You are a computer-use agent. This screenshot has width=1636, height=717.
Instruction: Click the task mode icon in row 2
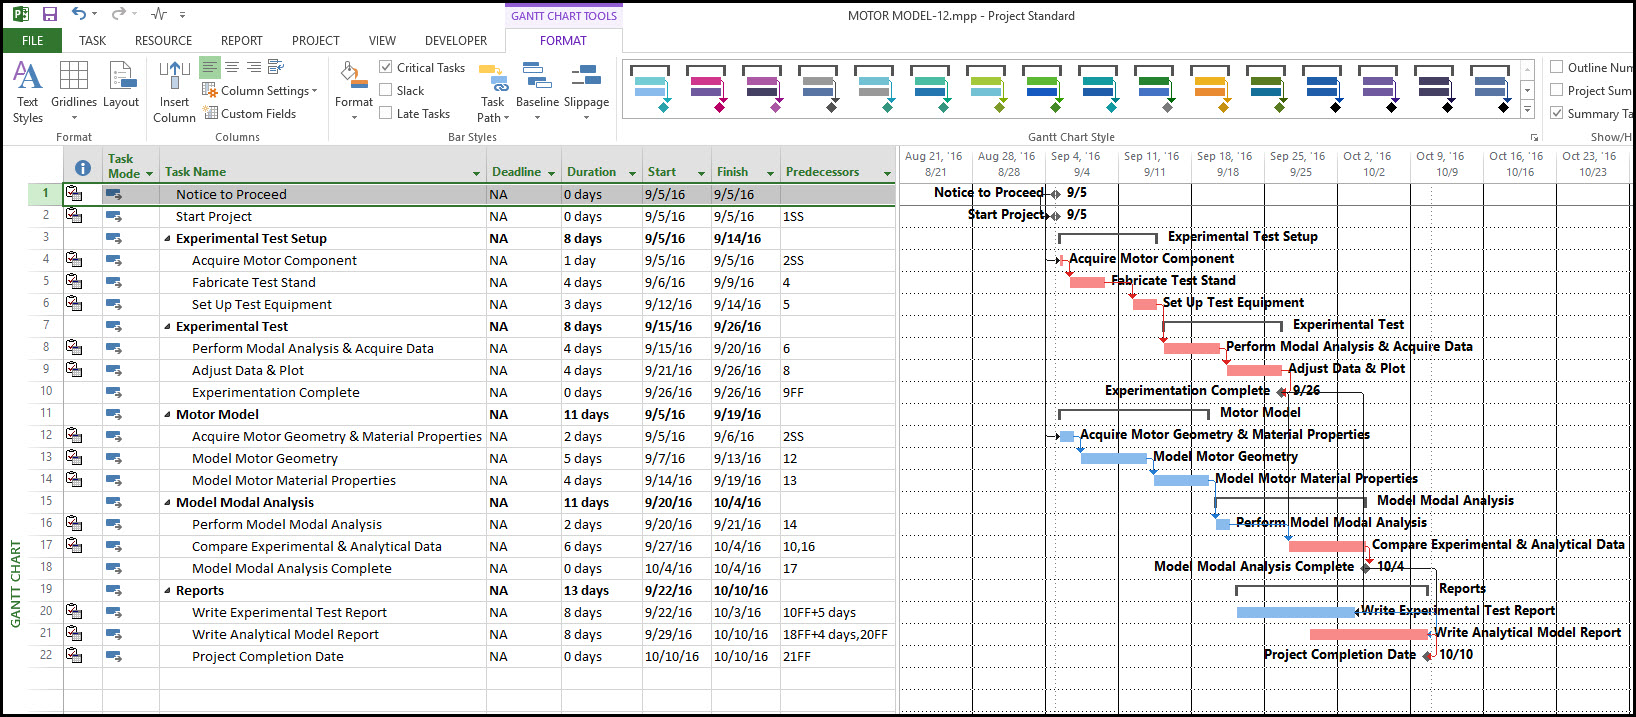pyautogui.click(x=114, y=216)
